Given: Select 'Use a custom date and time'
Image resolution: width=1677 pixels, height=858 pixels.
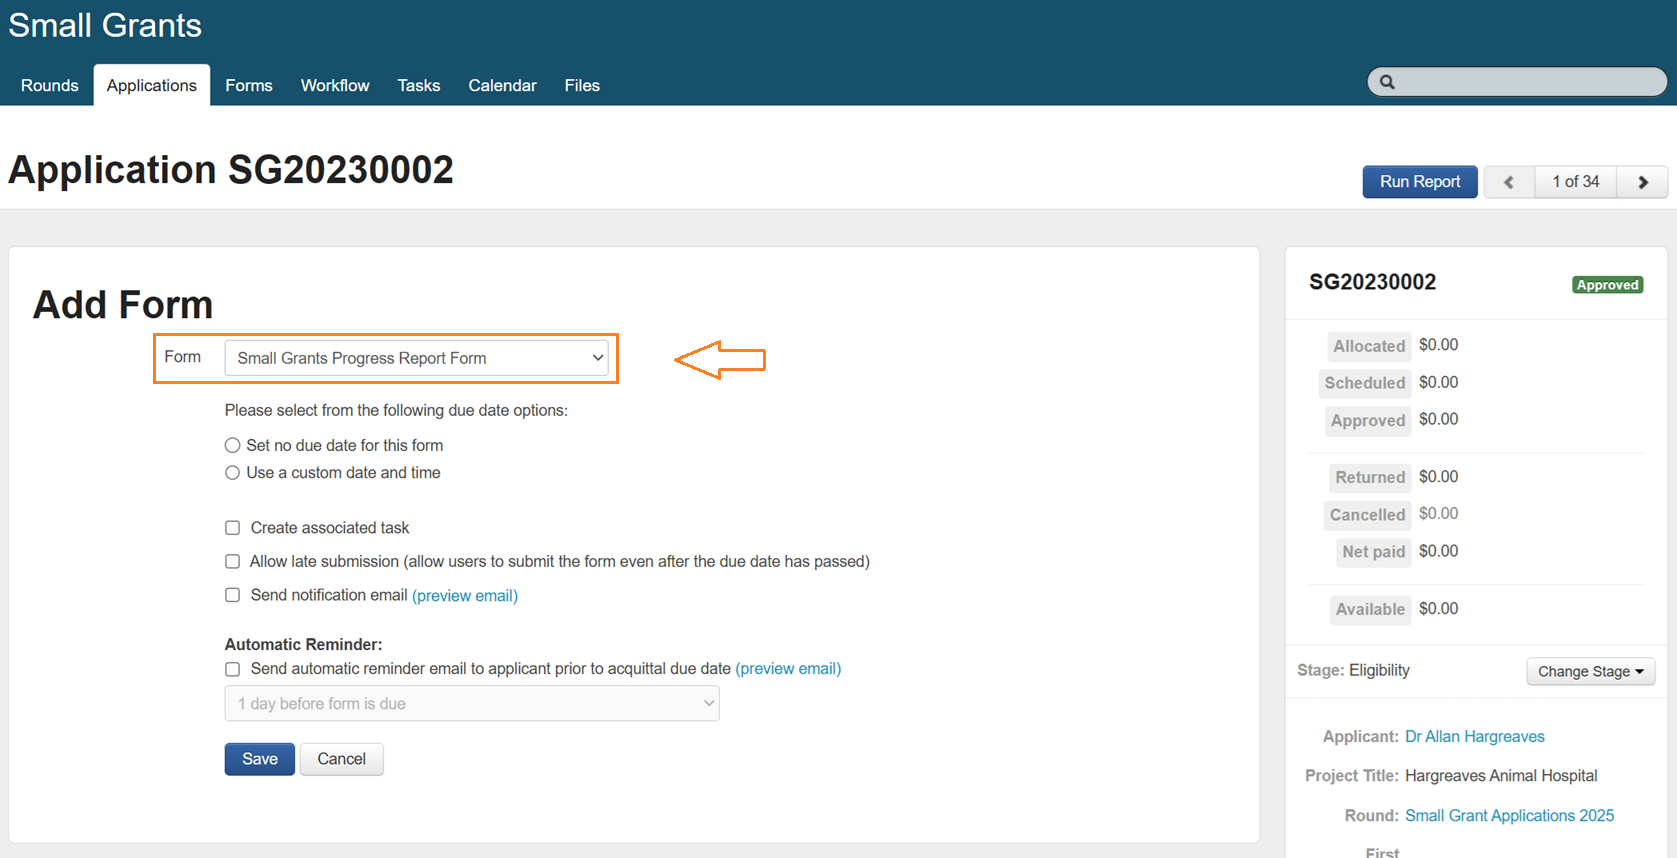Looking at the screenshot, I should (x=233, y=473).
